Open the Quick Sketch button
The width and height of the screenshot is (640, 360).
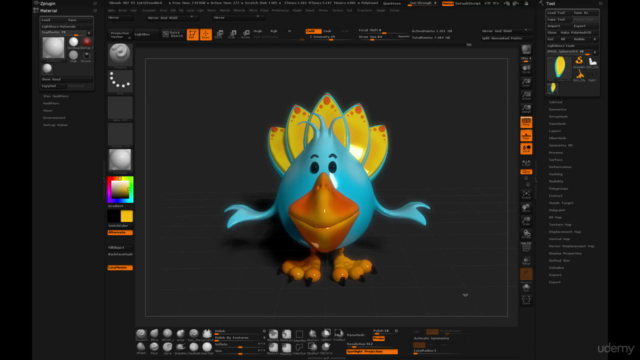tap(173, 34)
